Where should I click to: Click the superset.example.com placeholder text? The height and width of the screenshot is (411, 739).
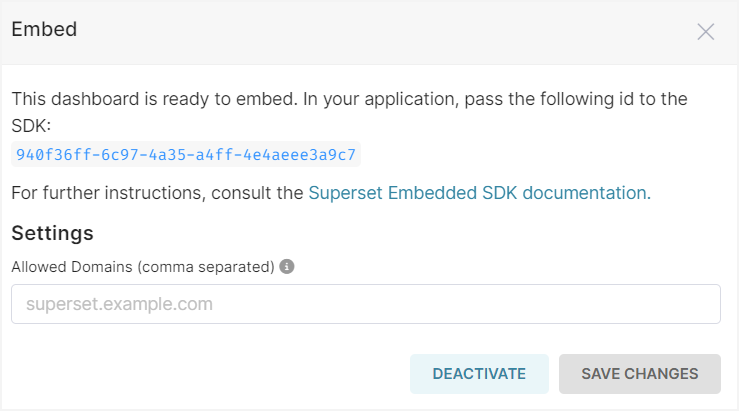coord(119,304)
